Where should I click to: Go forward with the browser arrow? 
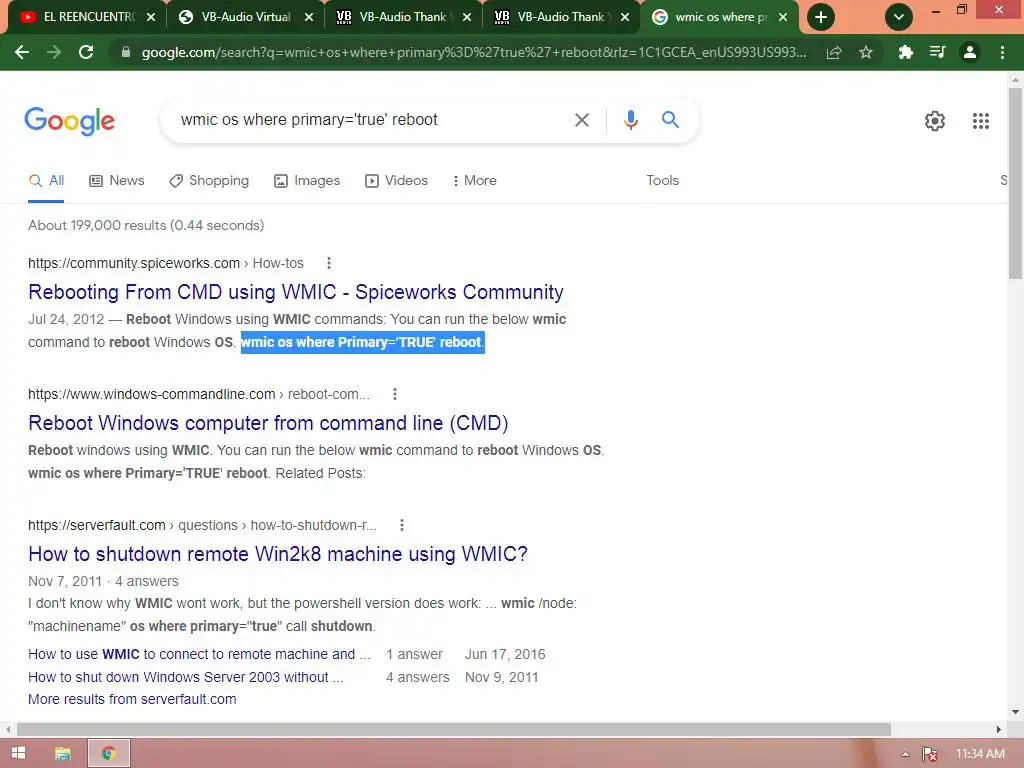(x=54, y=52)
